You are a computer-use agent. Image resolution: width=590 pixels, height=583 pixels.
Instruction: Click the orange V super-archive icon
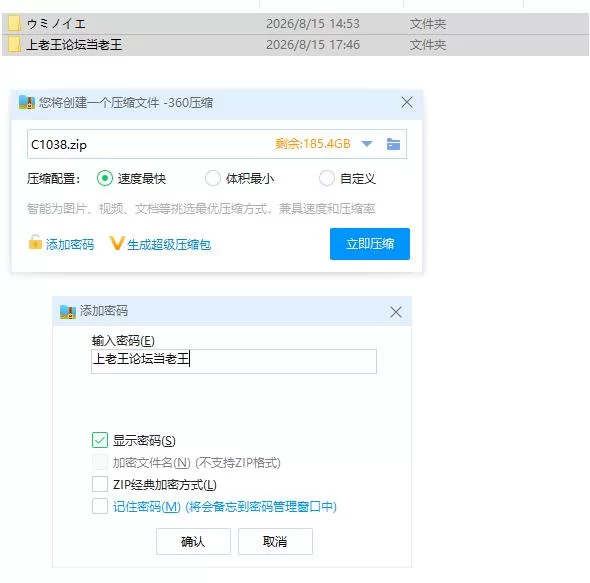coord(117,243)
